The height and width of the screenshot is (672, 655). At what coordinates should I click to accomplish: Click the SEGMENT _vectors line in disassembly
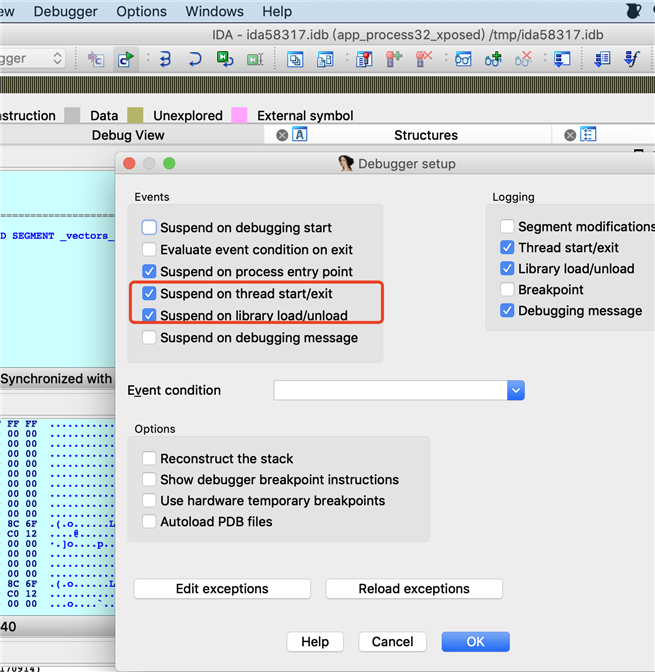coord(57,236)
